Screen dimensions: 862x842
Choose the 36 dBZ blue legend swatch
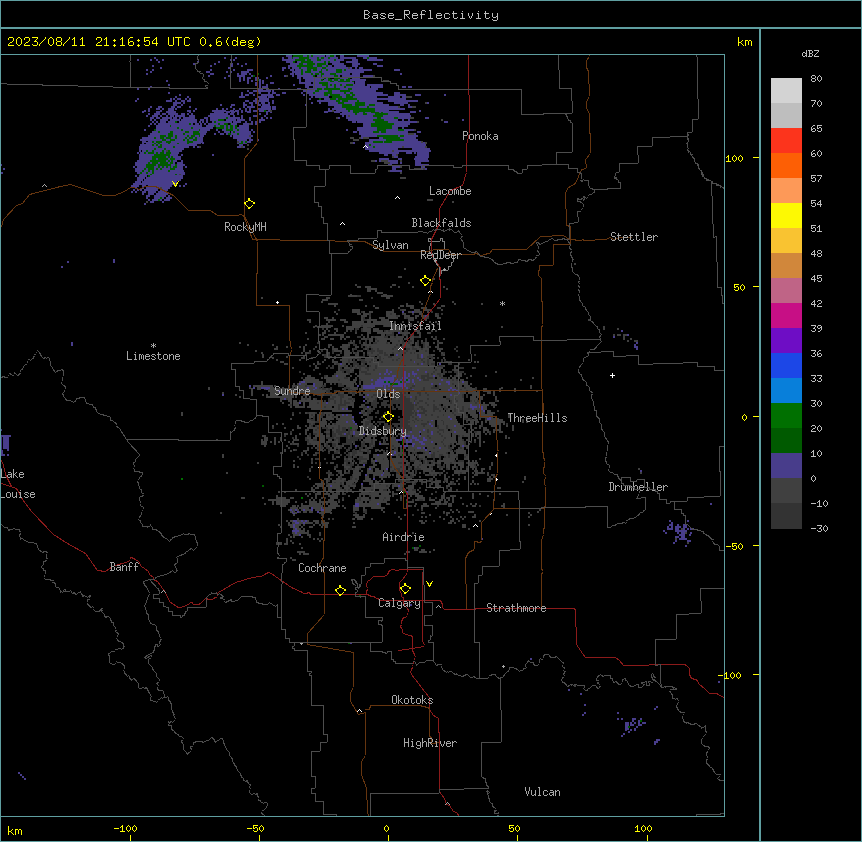[x=786, y=365]
